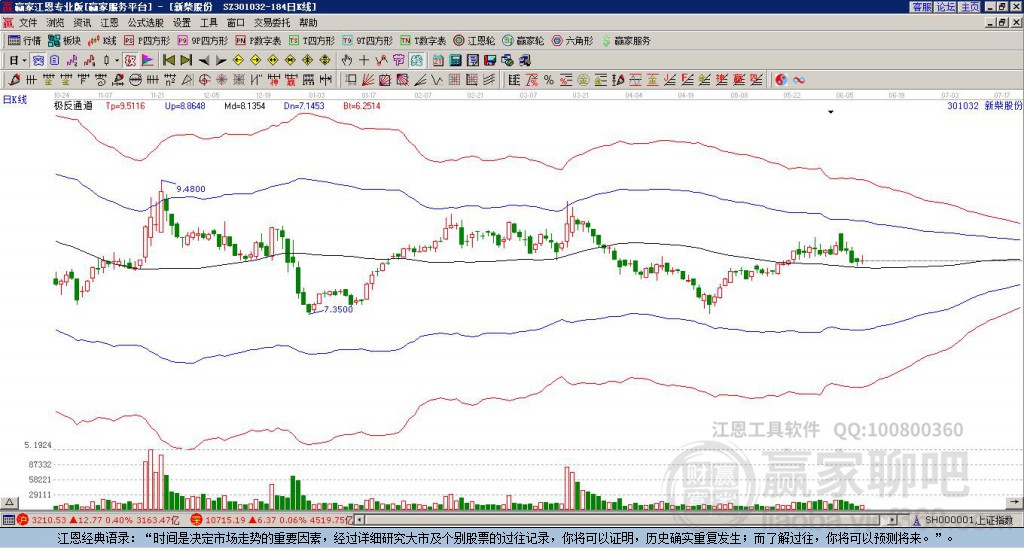Toggle the flag marker toolbar button
Screen dimensions: 1024x548
(148, 60)
